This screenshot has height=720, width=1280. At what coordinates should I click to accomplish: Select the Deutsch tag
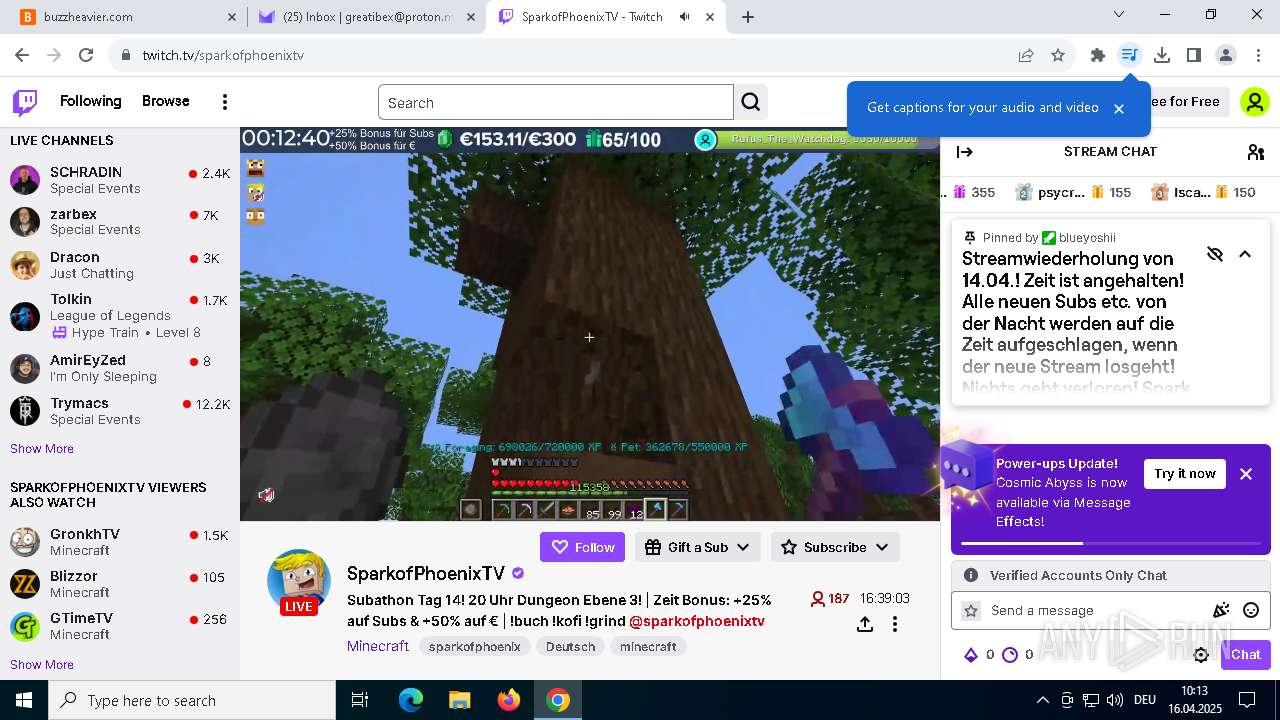(571, 647)
